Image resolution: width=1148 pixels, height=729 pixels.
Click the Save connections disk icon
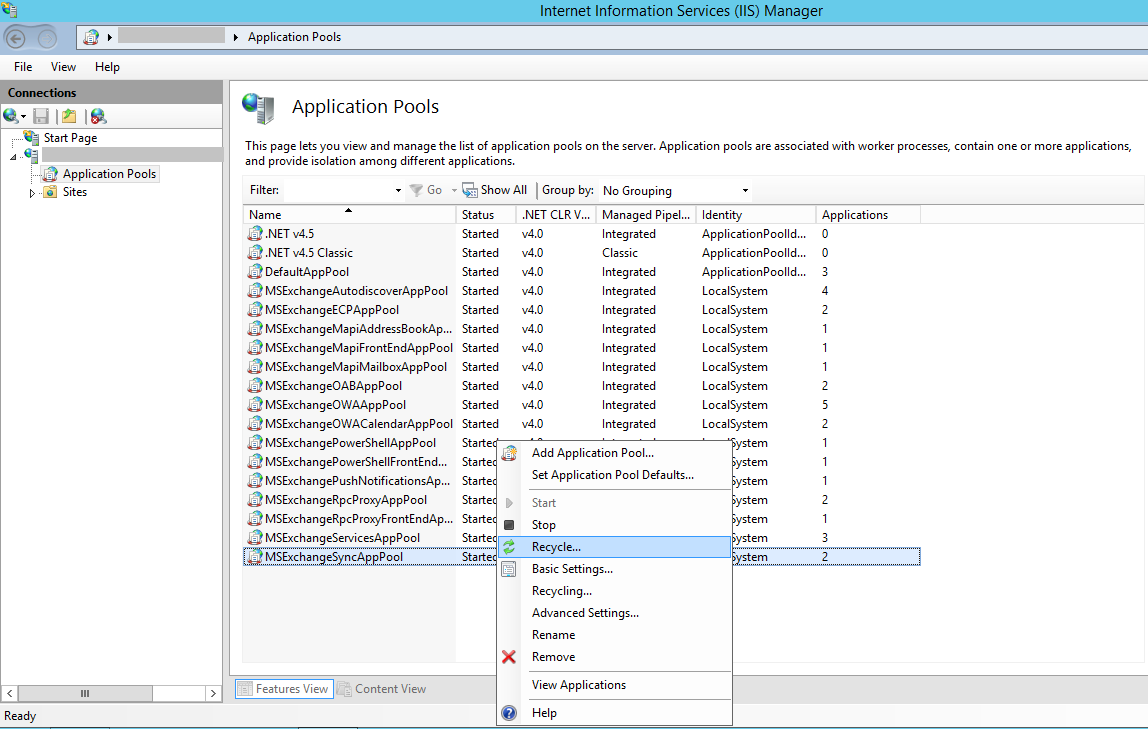[41, 116]
